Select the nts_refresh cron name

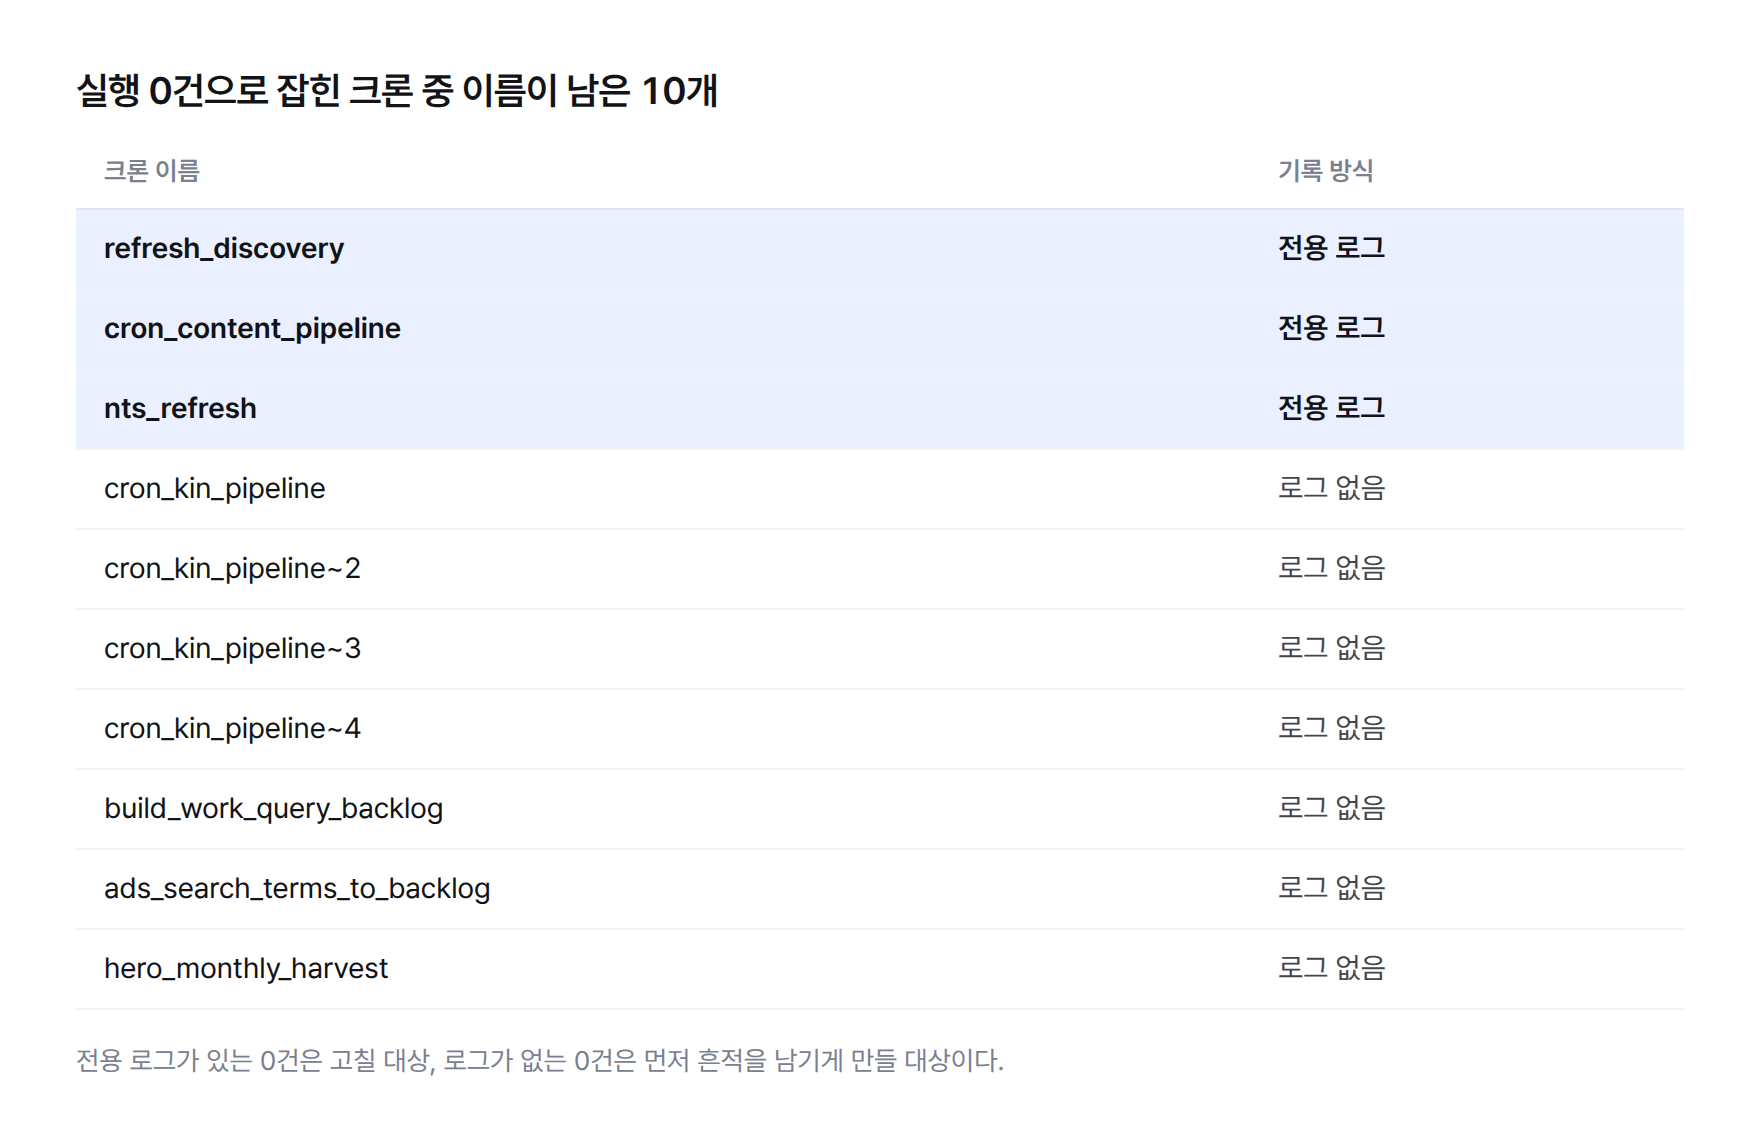pos(180,408)
